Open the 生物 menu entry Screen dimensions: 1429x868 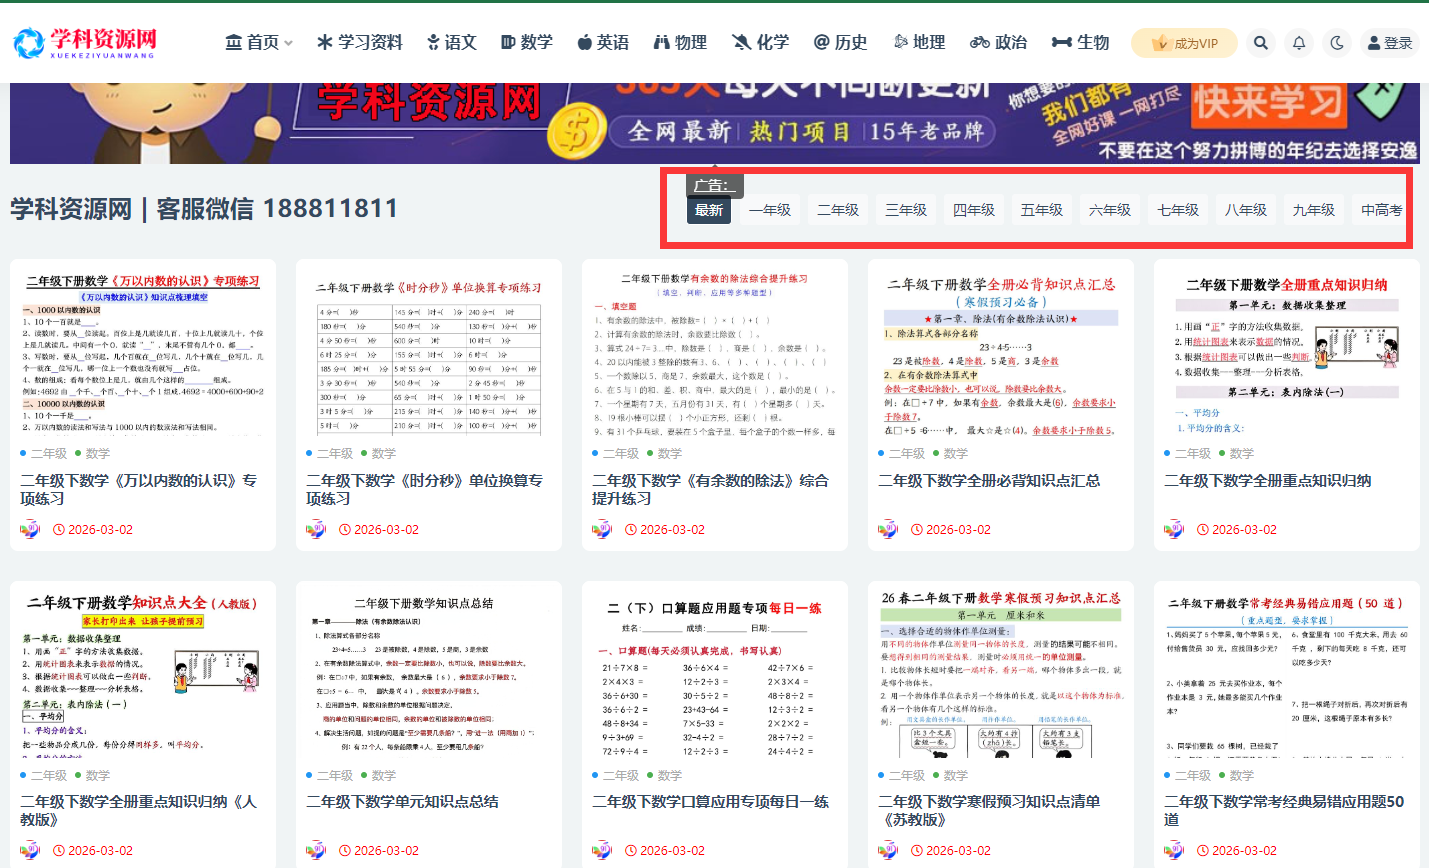[x=1080, y=42]
